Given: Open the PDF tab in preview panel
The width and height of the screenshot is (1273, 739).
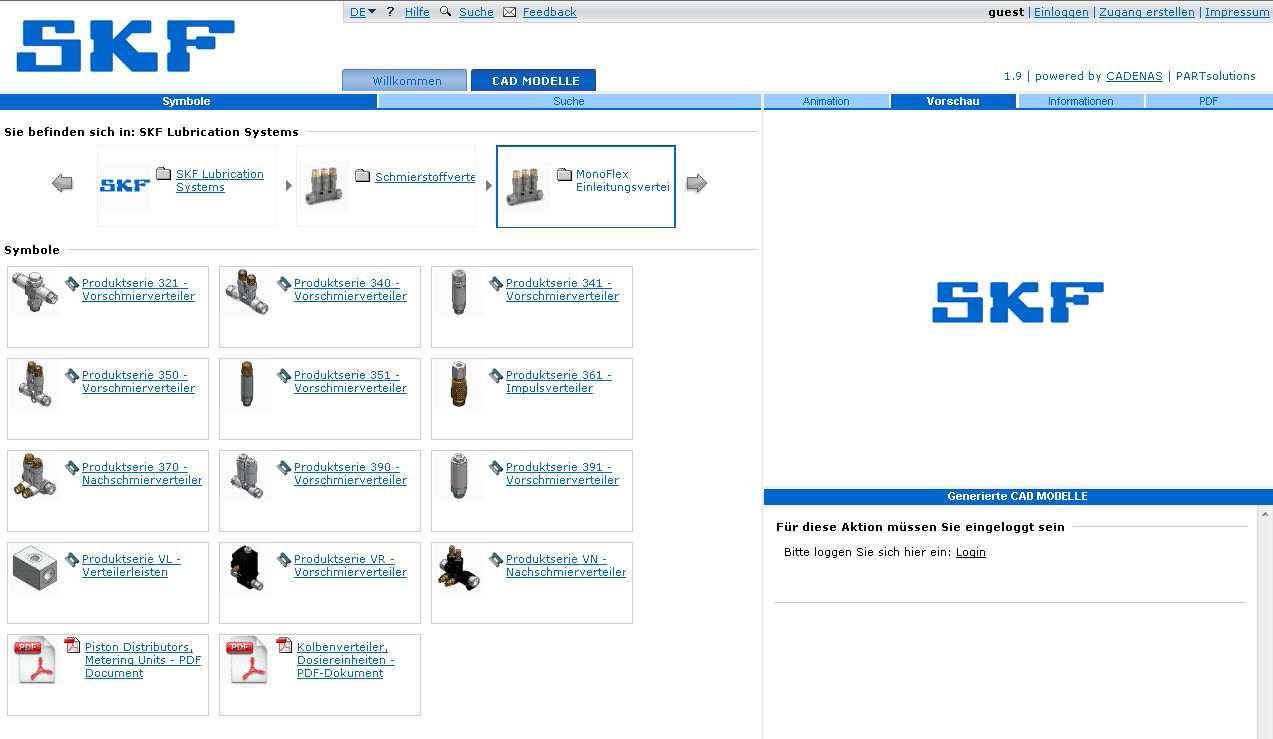Looking at the screenshot, I should 1208,101.
